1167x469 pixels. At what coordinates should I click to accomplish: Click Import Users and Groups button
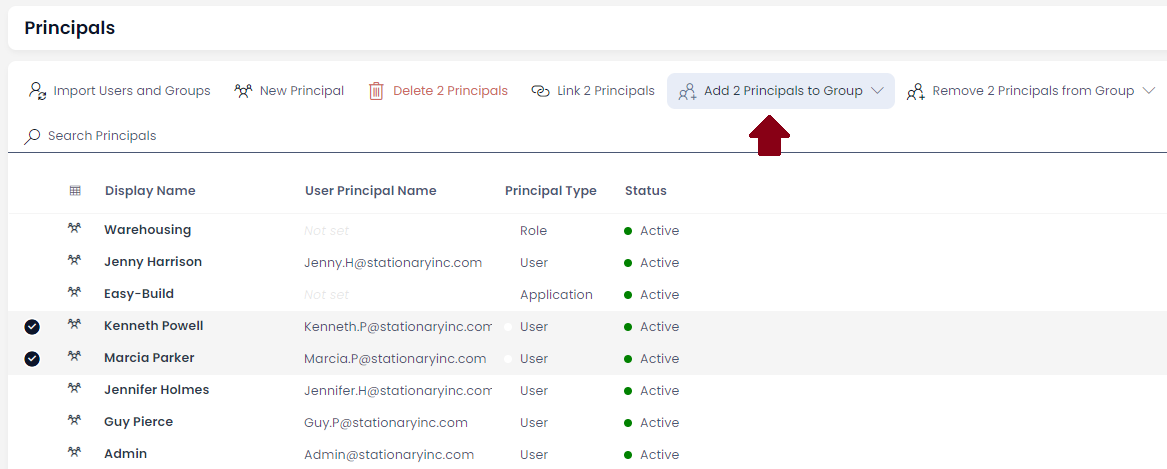coord(119,91)
